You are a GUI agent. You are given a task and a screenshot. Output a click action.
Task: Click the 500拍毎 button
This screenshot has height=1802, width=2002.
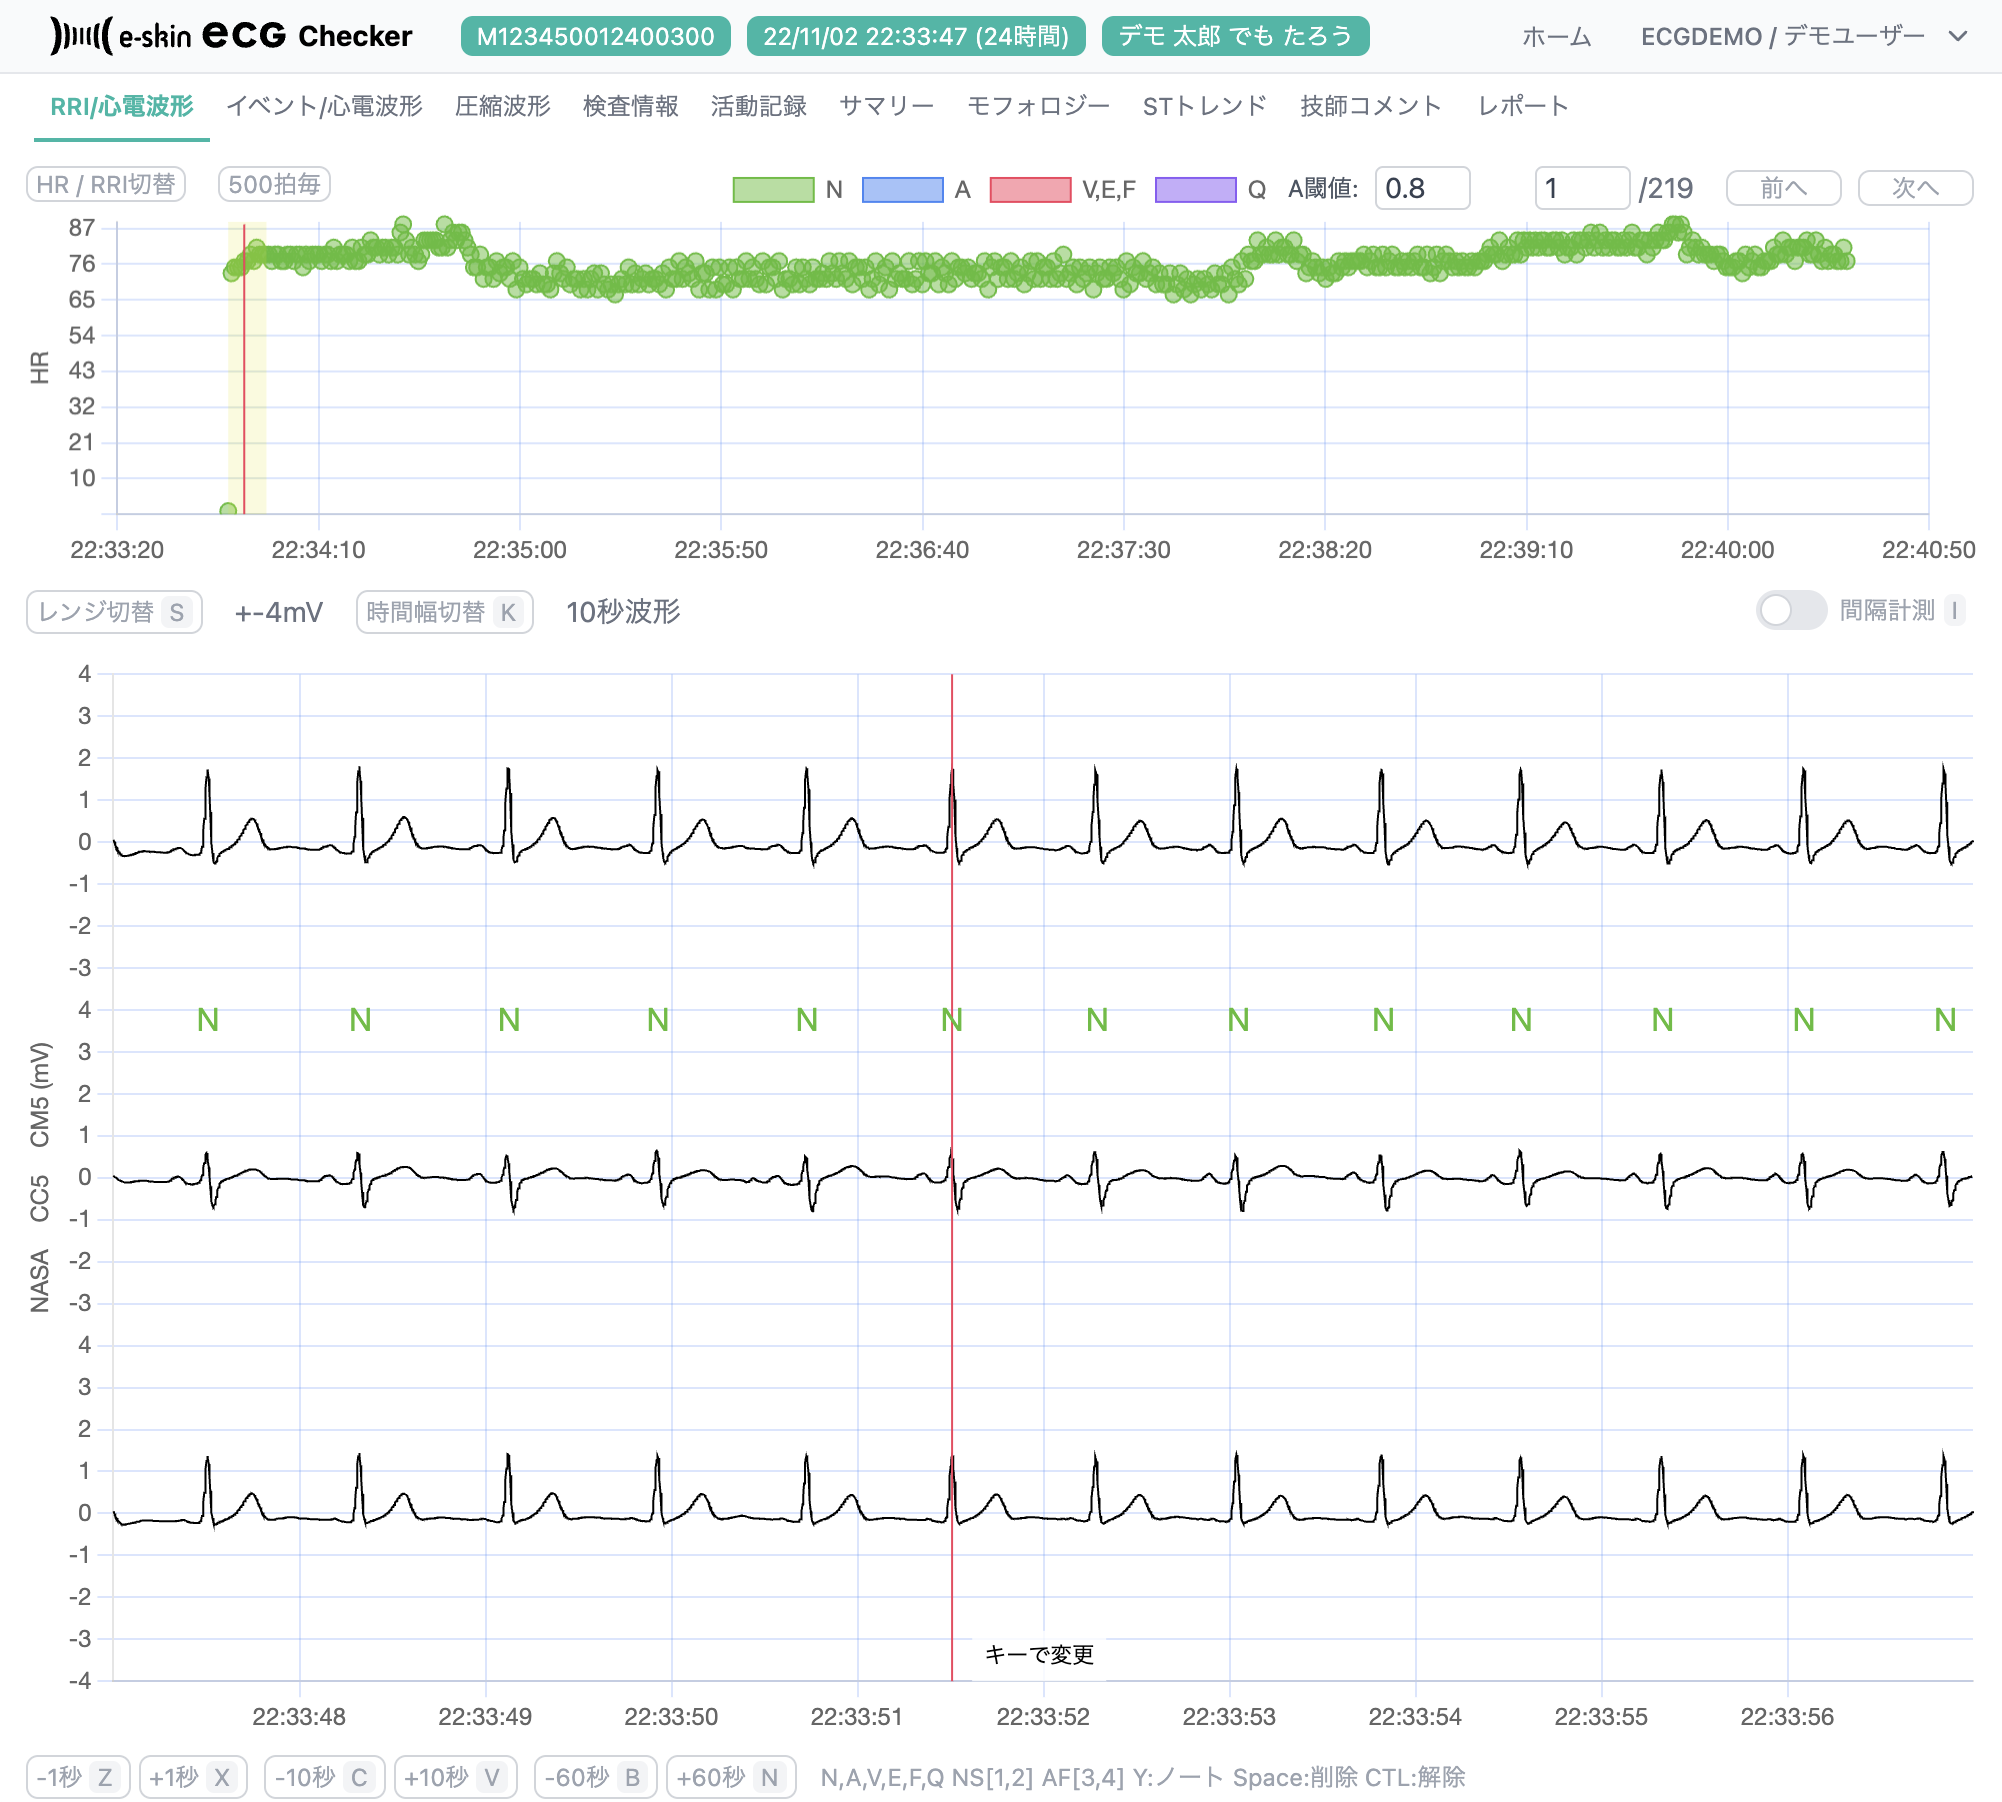[273, 184]
